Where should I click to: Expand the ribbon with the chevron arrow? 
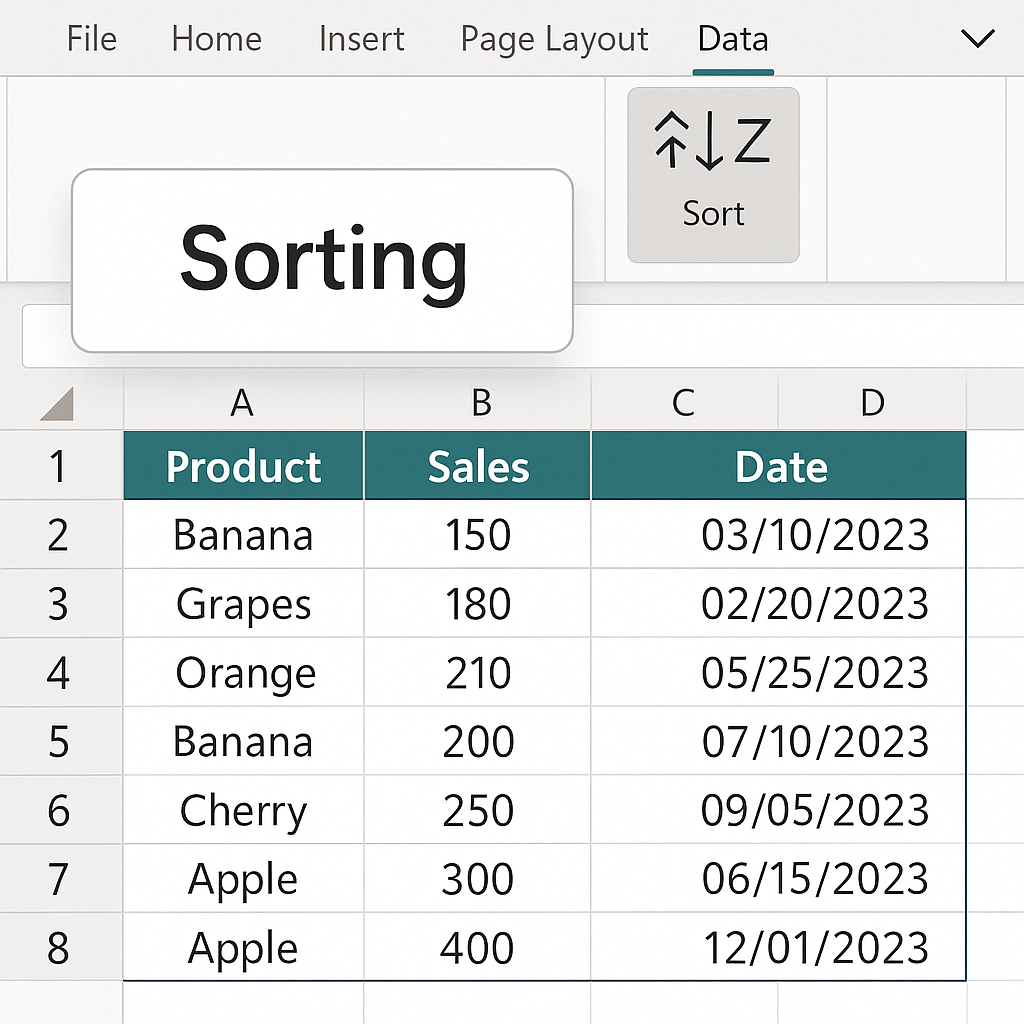[976, 40]
